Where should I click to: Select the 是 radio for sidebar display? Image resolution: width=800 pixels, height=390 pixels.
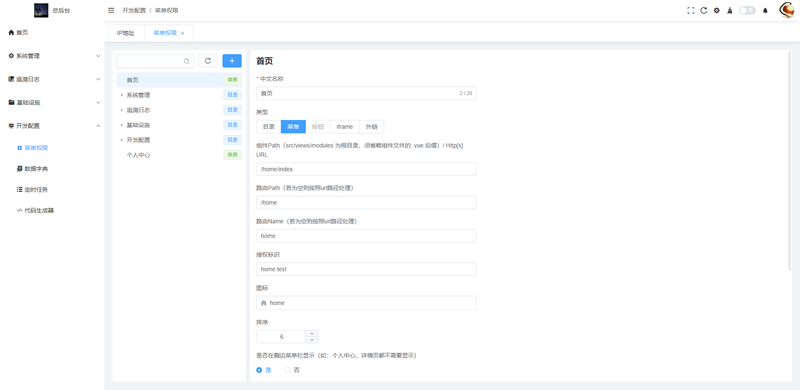[263, 370]
